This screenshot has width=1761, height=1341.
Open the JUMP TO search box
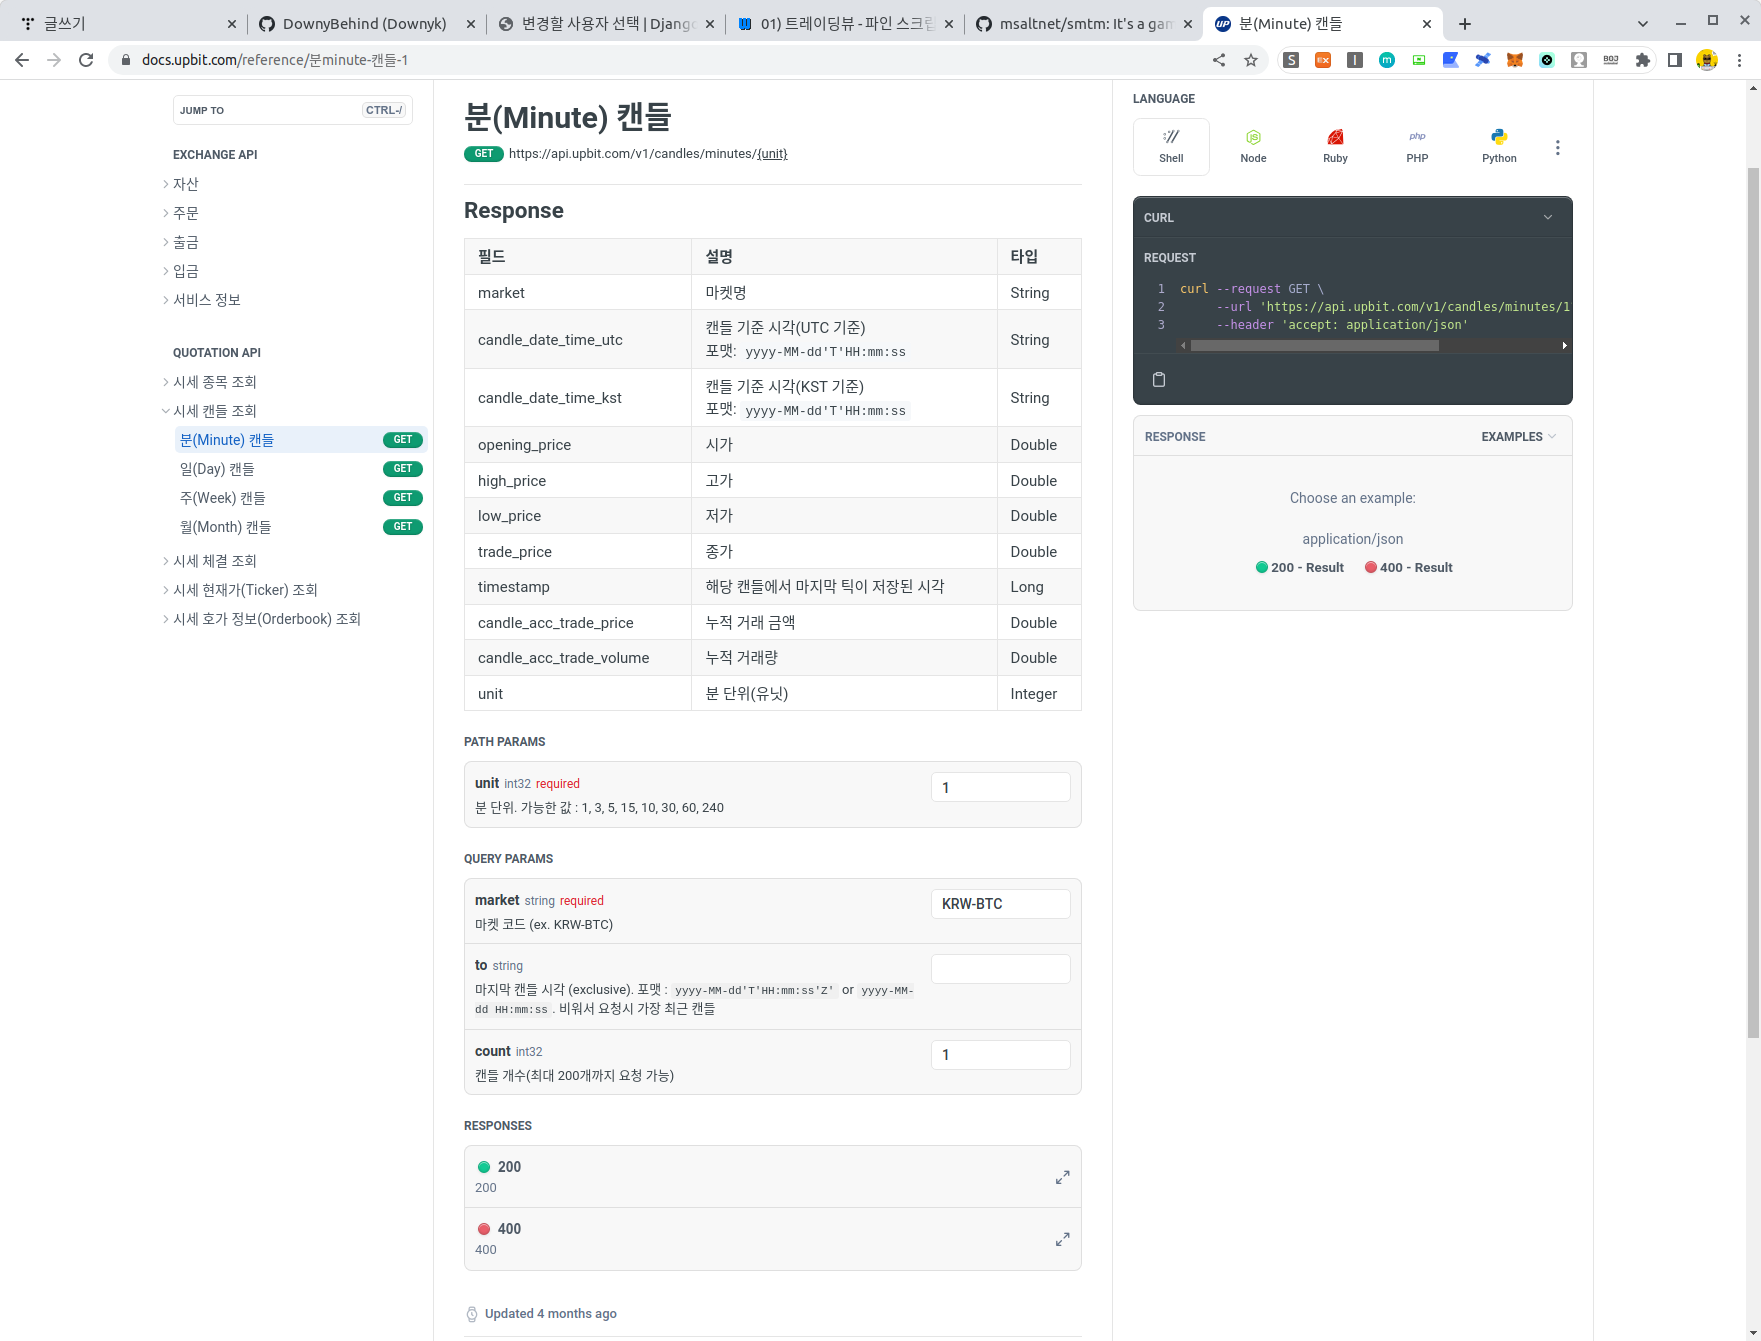[293, 110]
